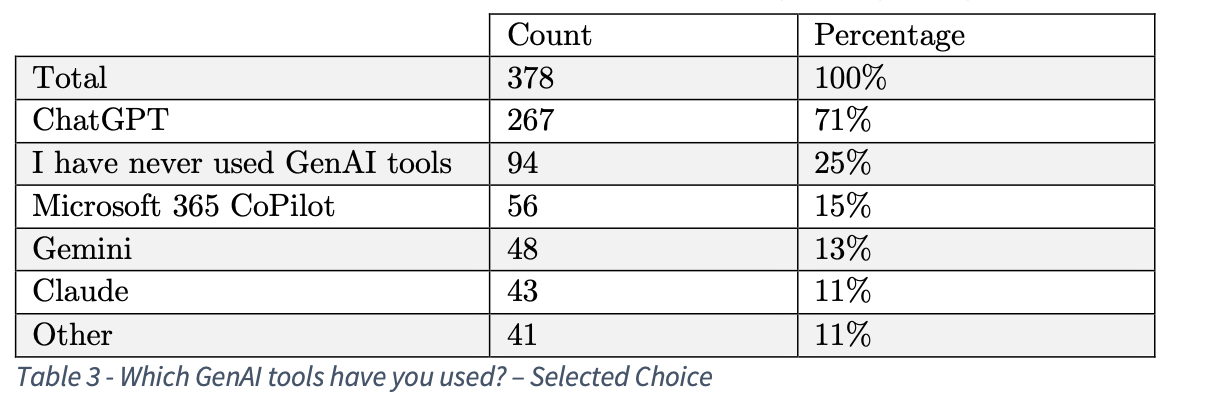Click the count value 378
Screen dimensions: 1206x402
(530, 77)
